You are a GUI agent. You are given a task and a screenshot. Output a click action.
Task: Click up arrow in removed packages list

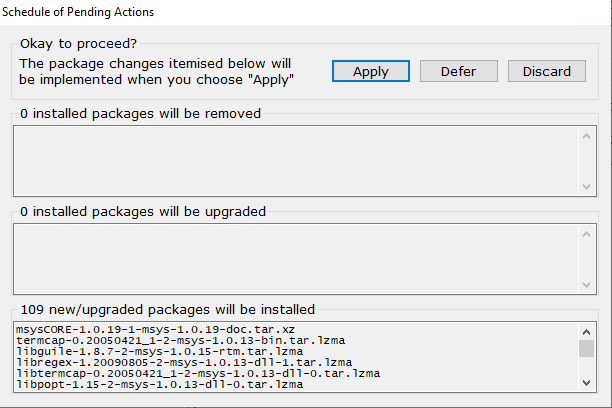click(586, 136)
